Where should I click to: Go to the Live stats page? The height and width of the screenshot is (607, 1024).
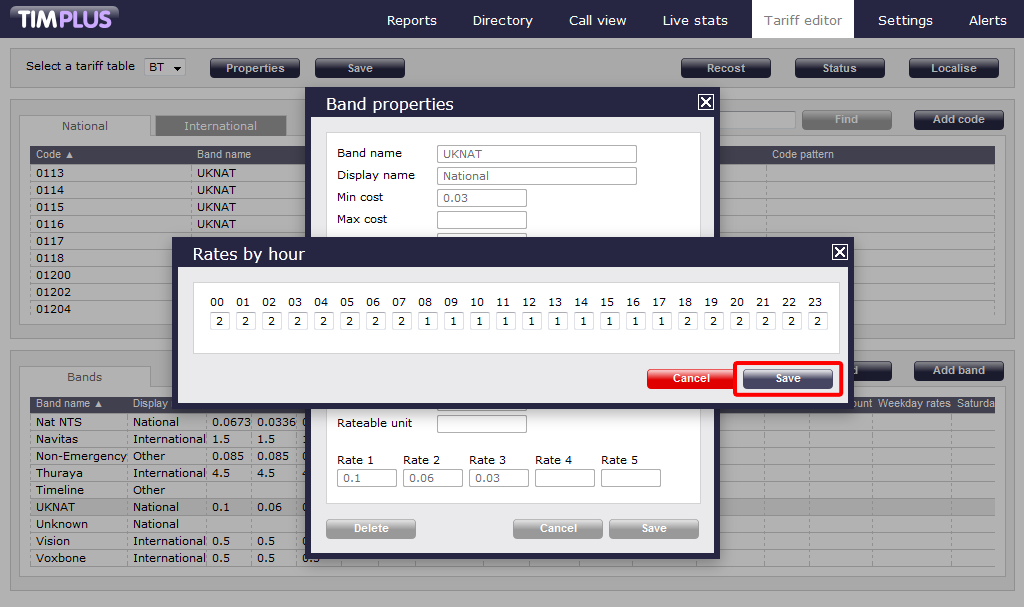pos(695,20)
